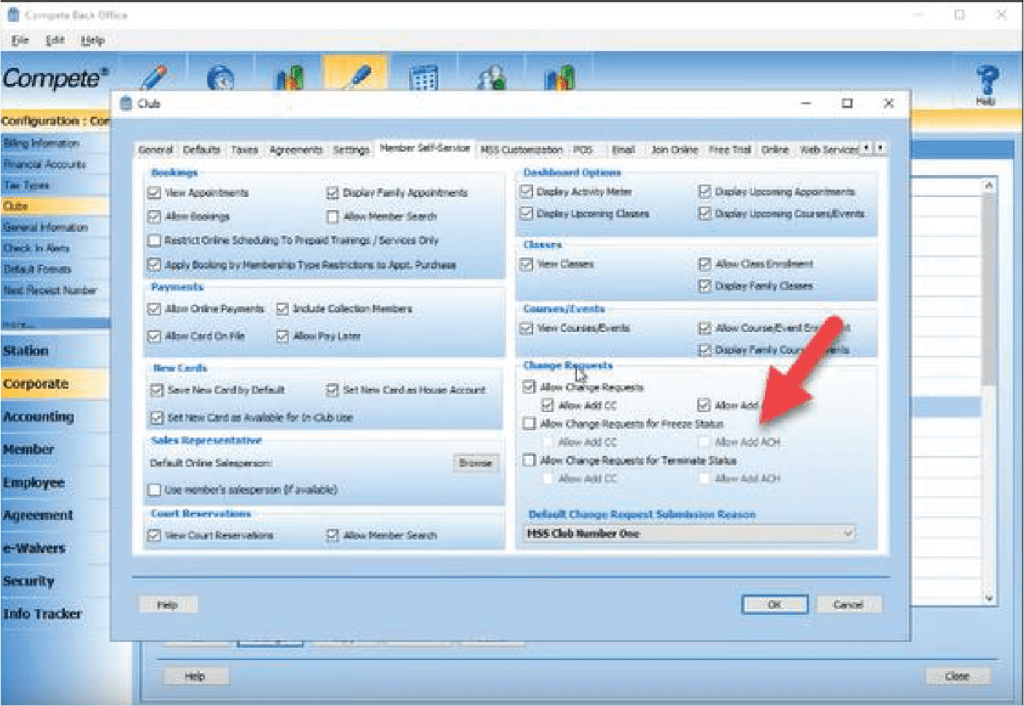1024x706 pixels.
Task: Toggle Display Activity Meter checkbox
Action: [x=526, y=191]
